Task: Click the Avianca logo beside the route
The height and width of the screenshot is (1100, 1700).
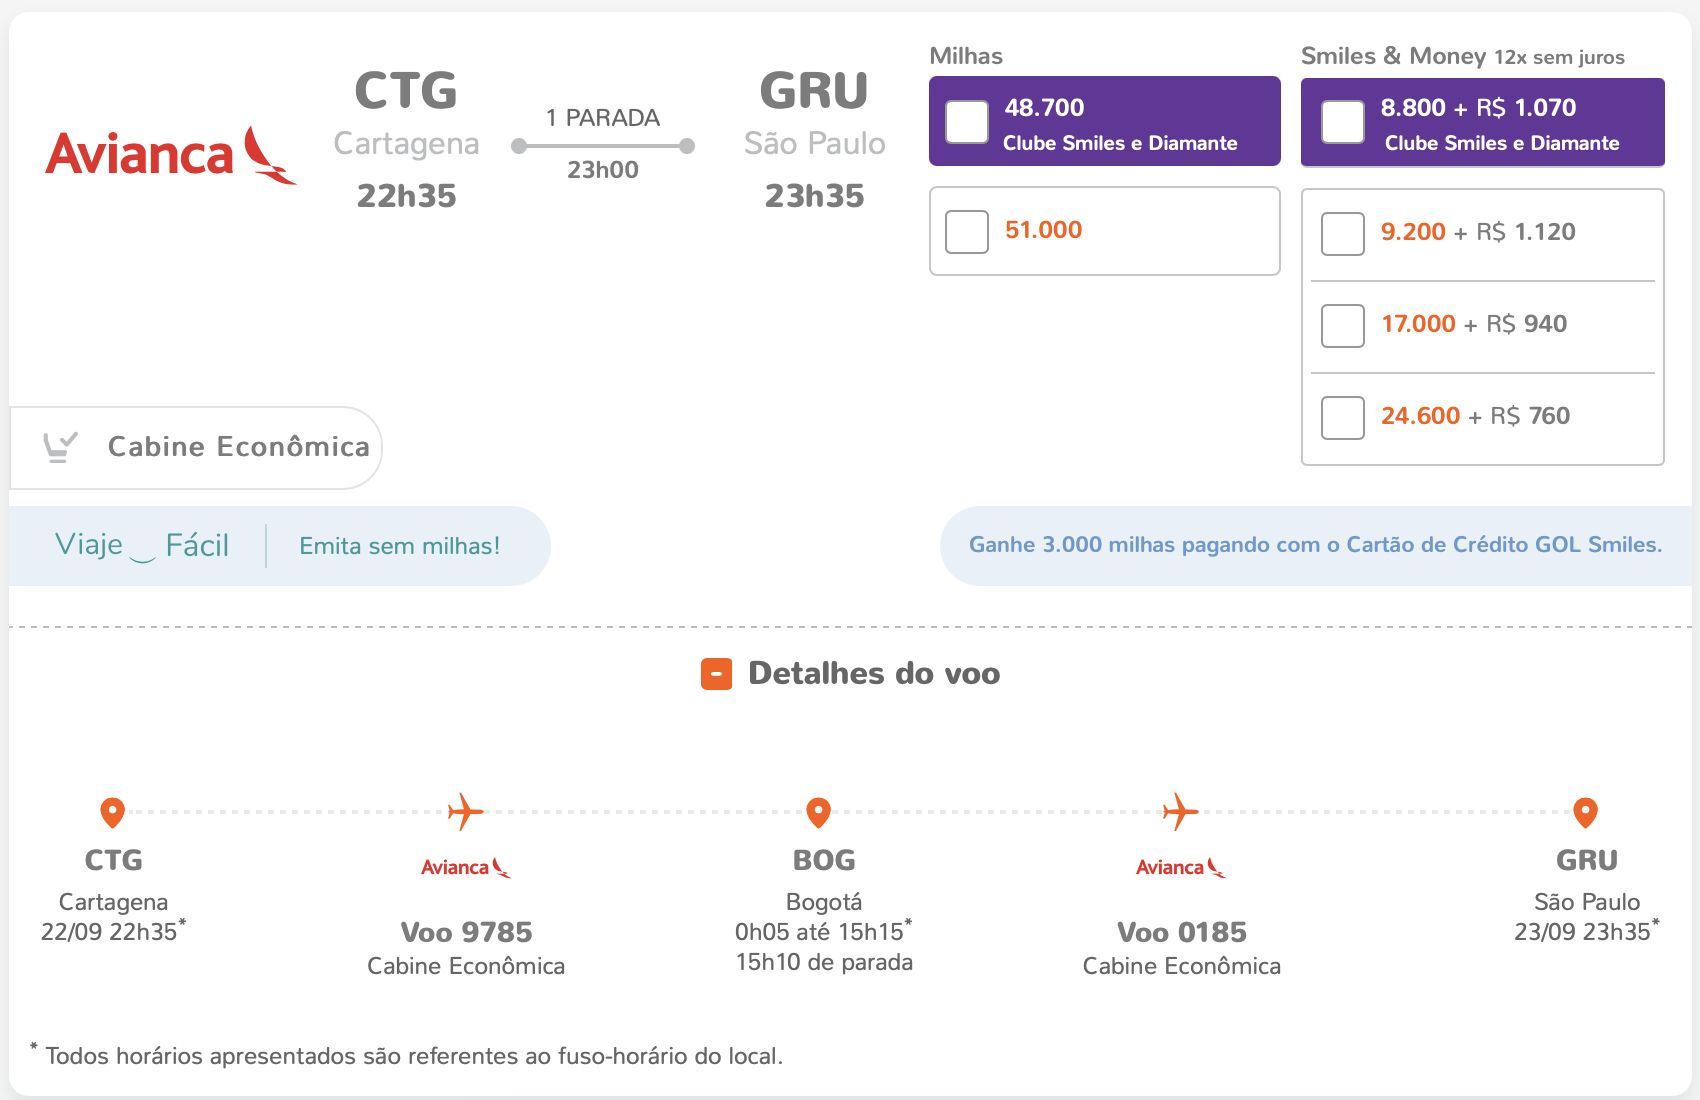Action: point(171,155)
